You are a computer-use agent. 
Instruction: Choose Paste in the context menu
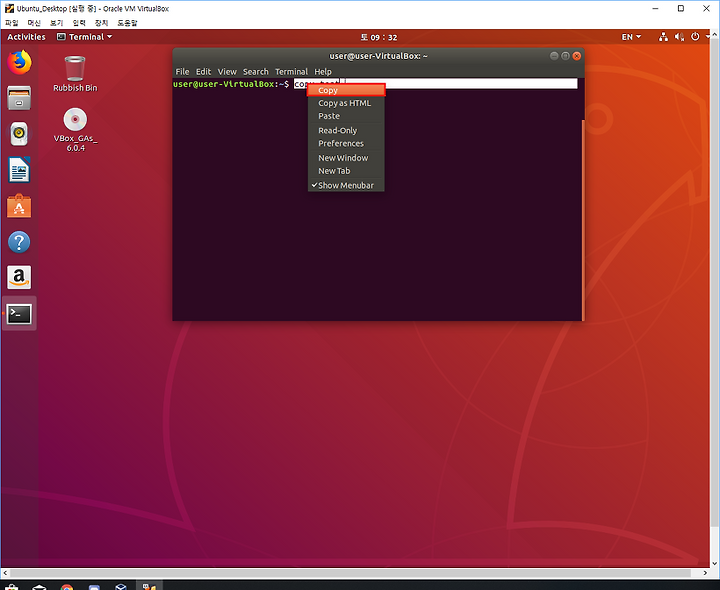(x=346, y=116)
